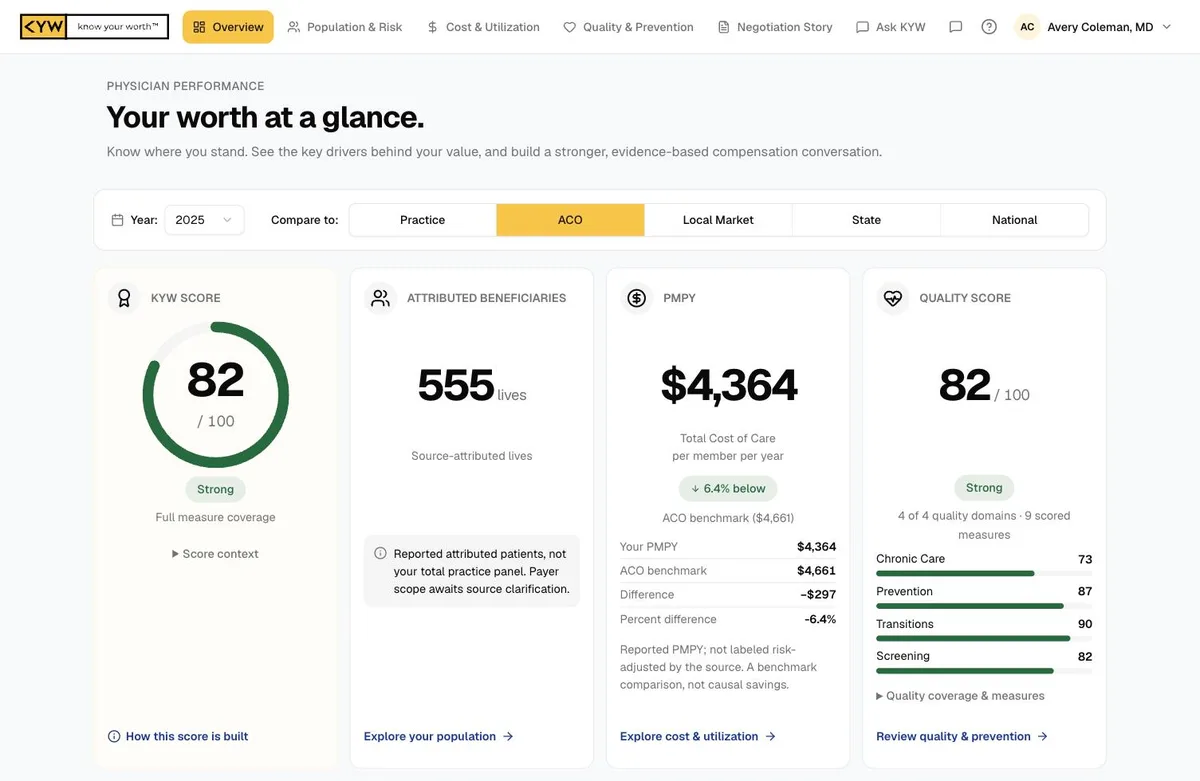This screenshot has width=1200, height=781.
Task: Click the Full measure coverage text
Action: 215,518
